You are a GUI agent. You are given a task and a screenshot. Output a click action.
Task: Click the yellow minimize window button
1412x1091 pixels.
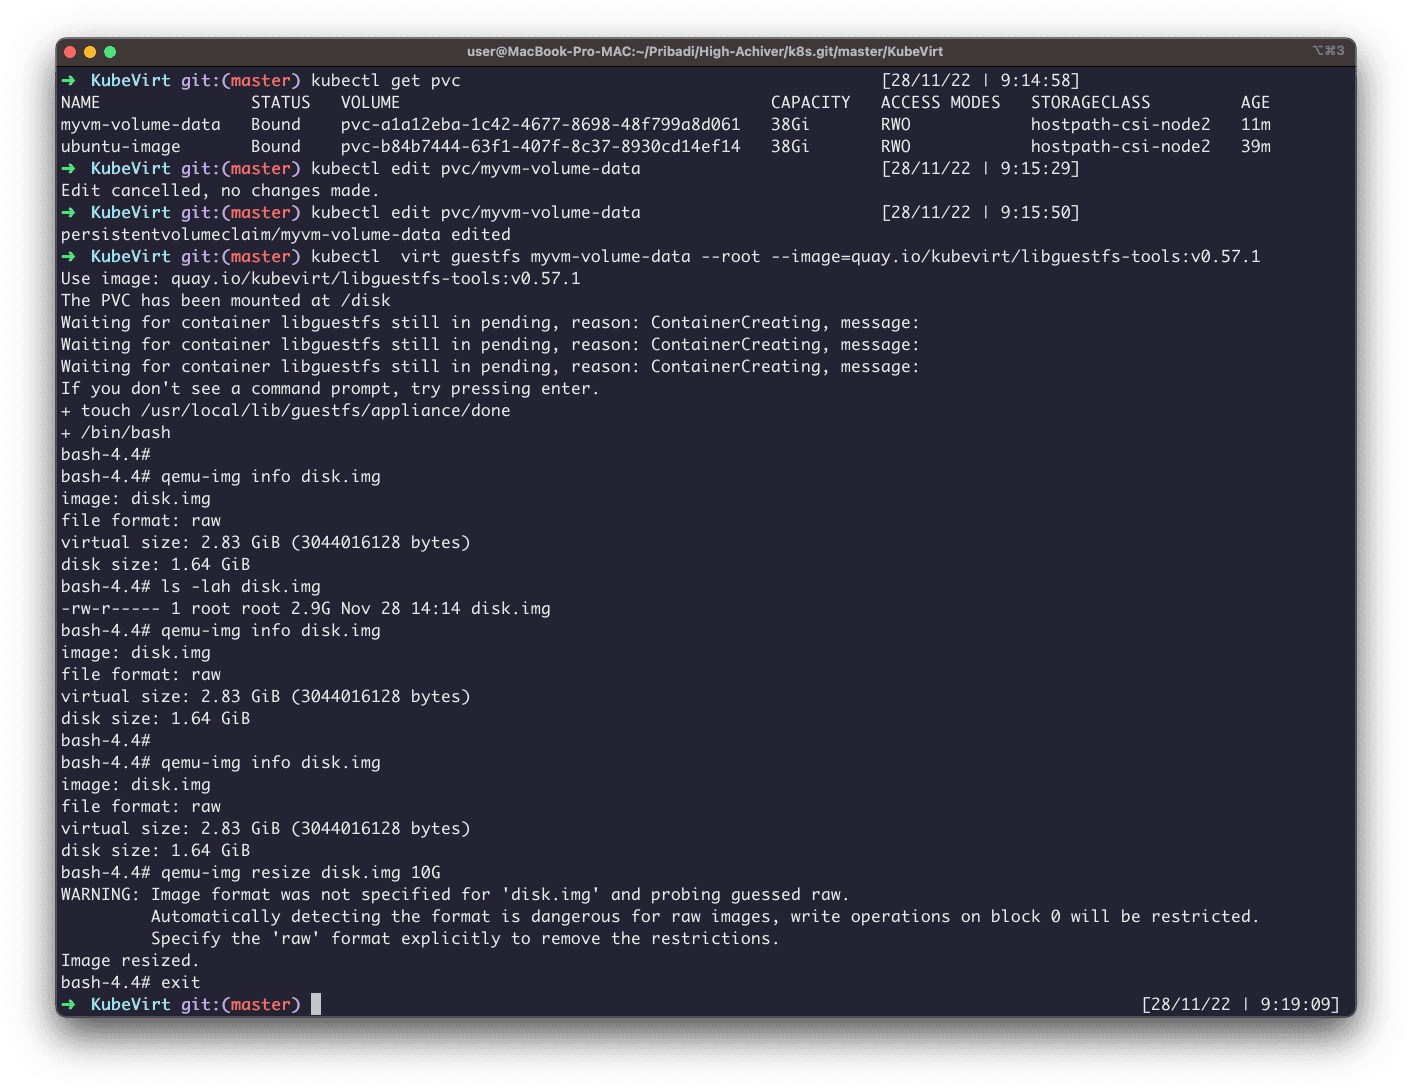90,52
